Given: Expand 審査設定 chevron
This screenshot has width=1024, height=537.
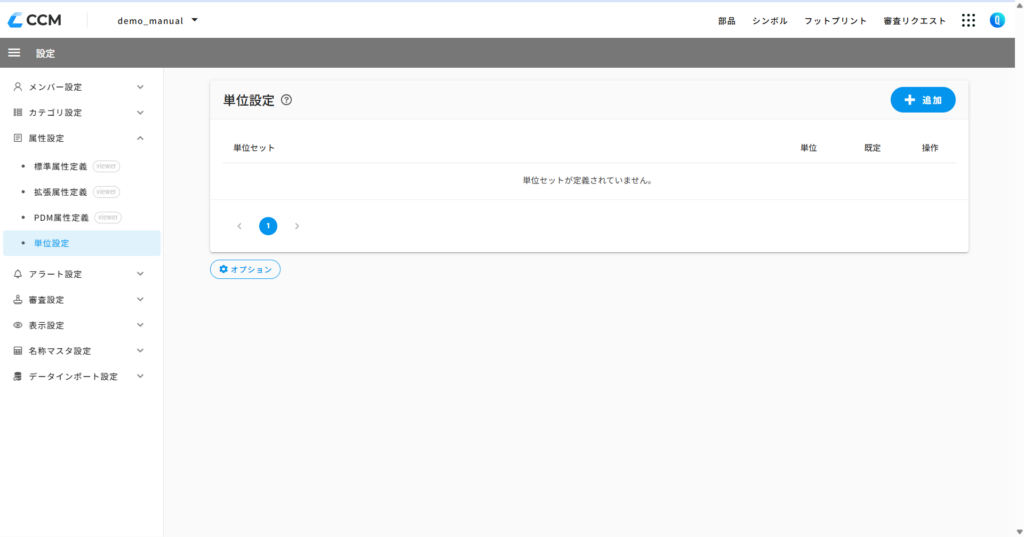Looking at the screenshot, I should 140,299.
